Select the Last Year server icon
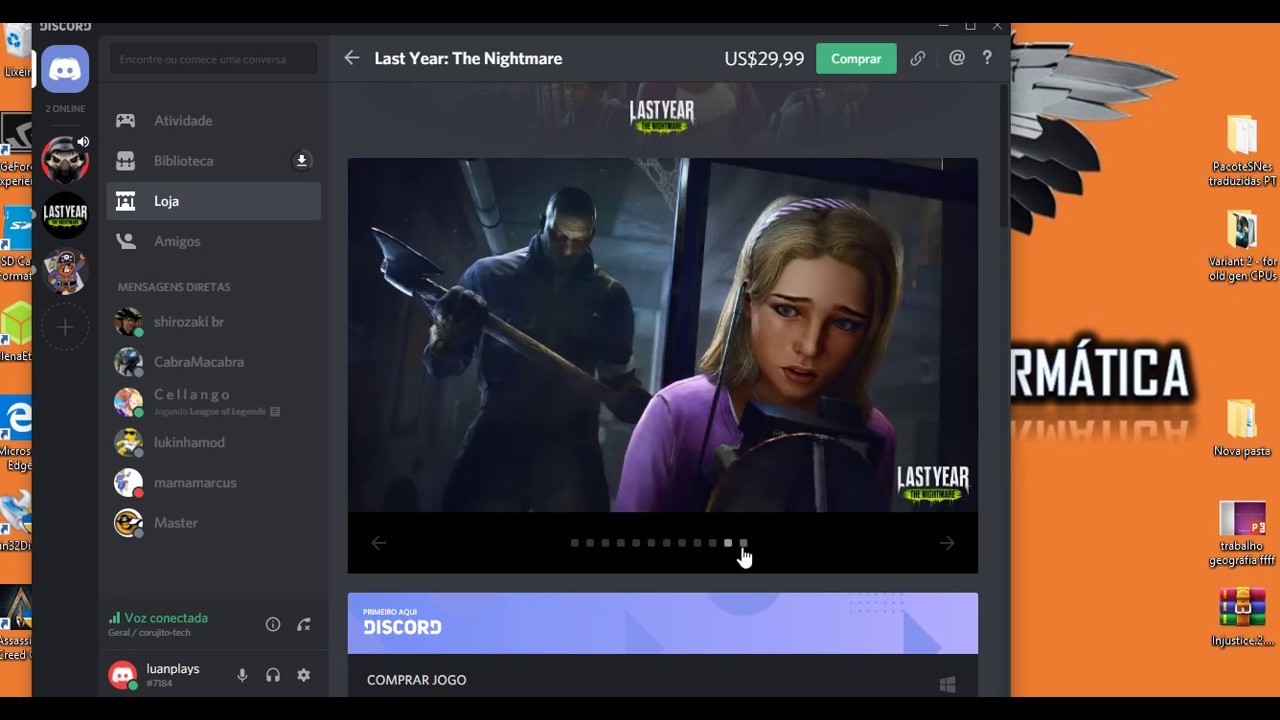Image resolution: width=1280 pixels, height=720 pixels. (x=65, y=214)
